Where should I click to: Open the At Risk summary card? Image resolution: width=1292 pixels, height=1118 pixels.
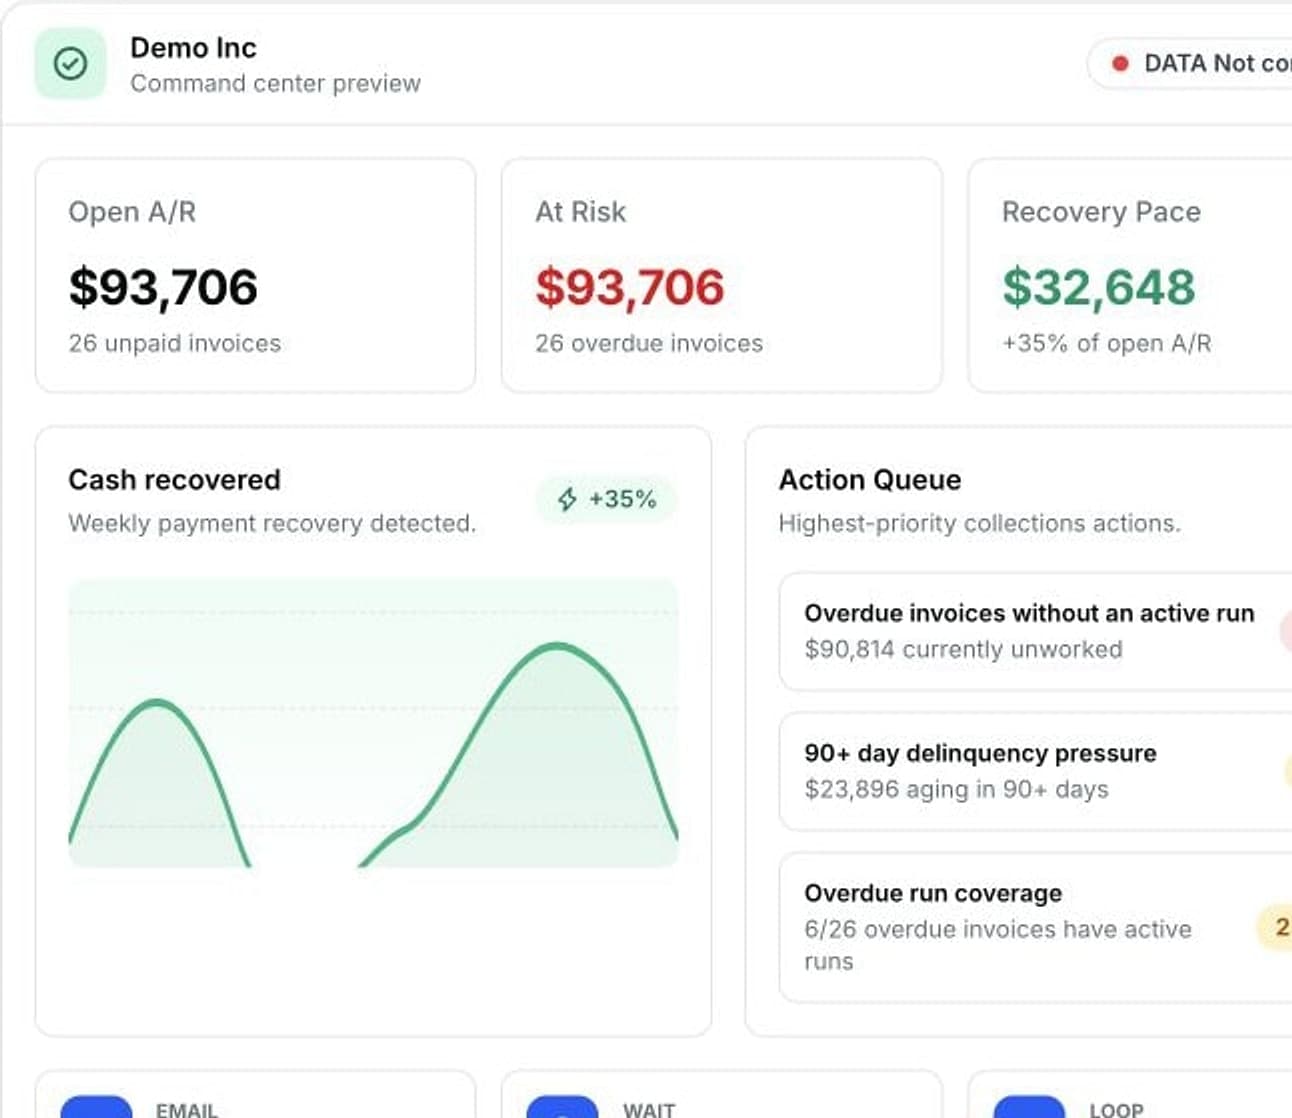point(721,275)
